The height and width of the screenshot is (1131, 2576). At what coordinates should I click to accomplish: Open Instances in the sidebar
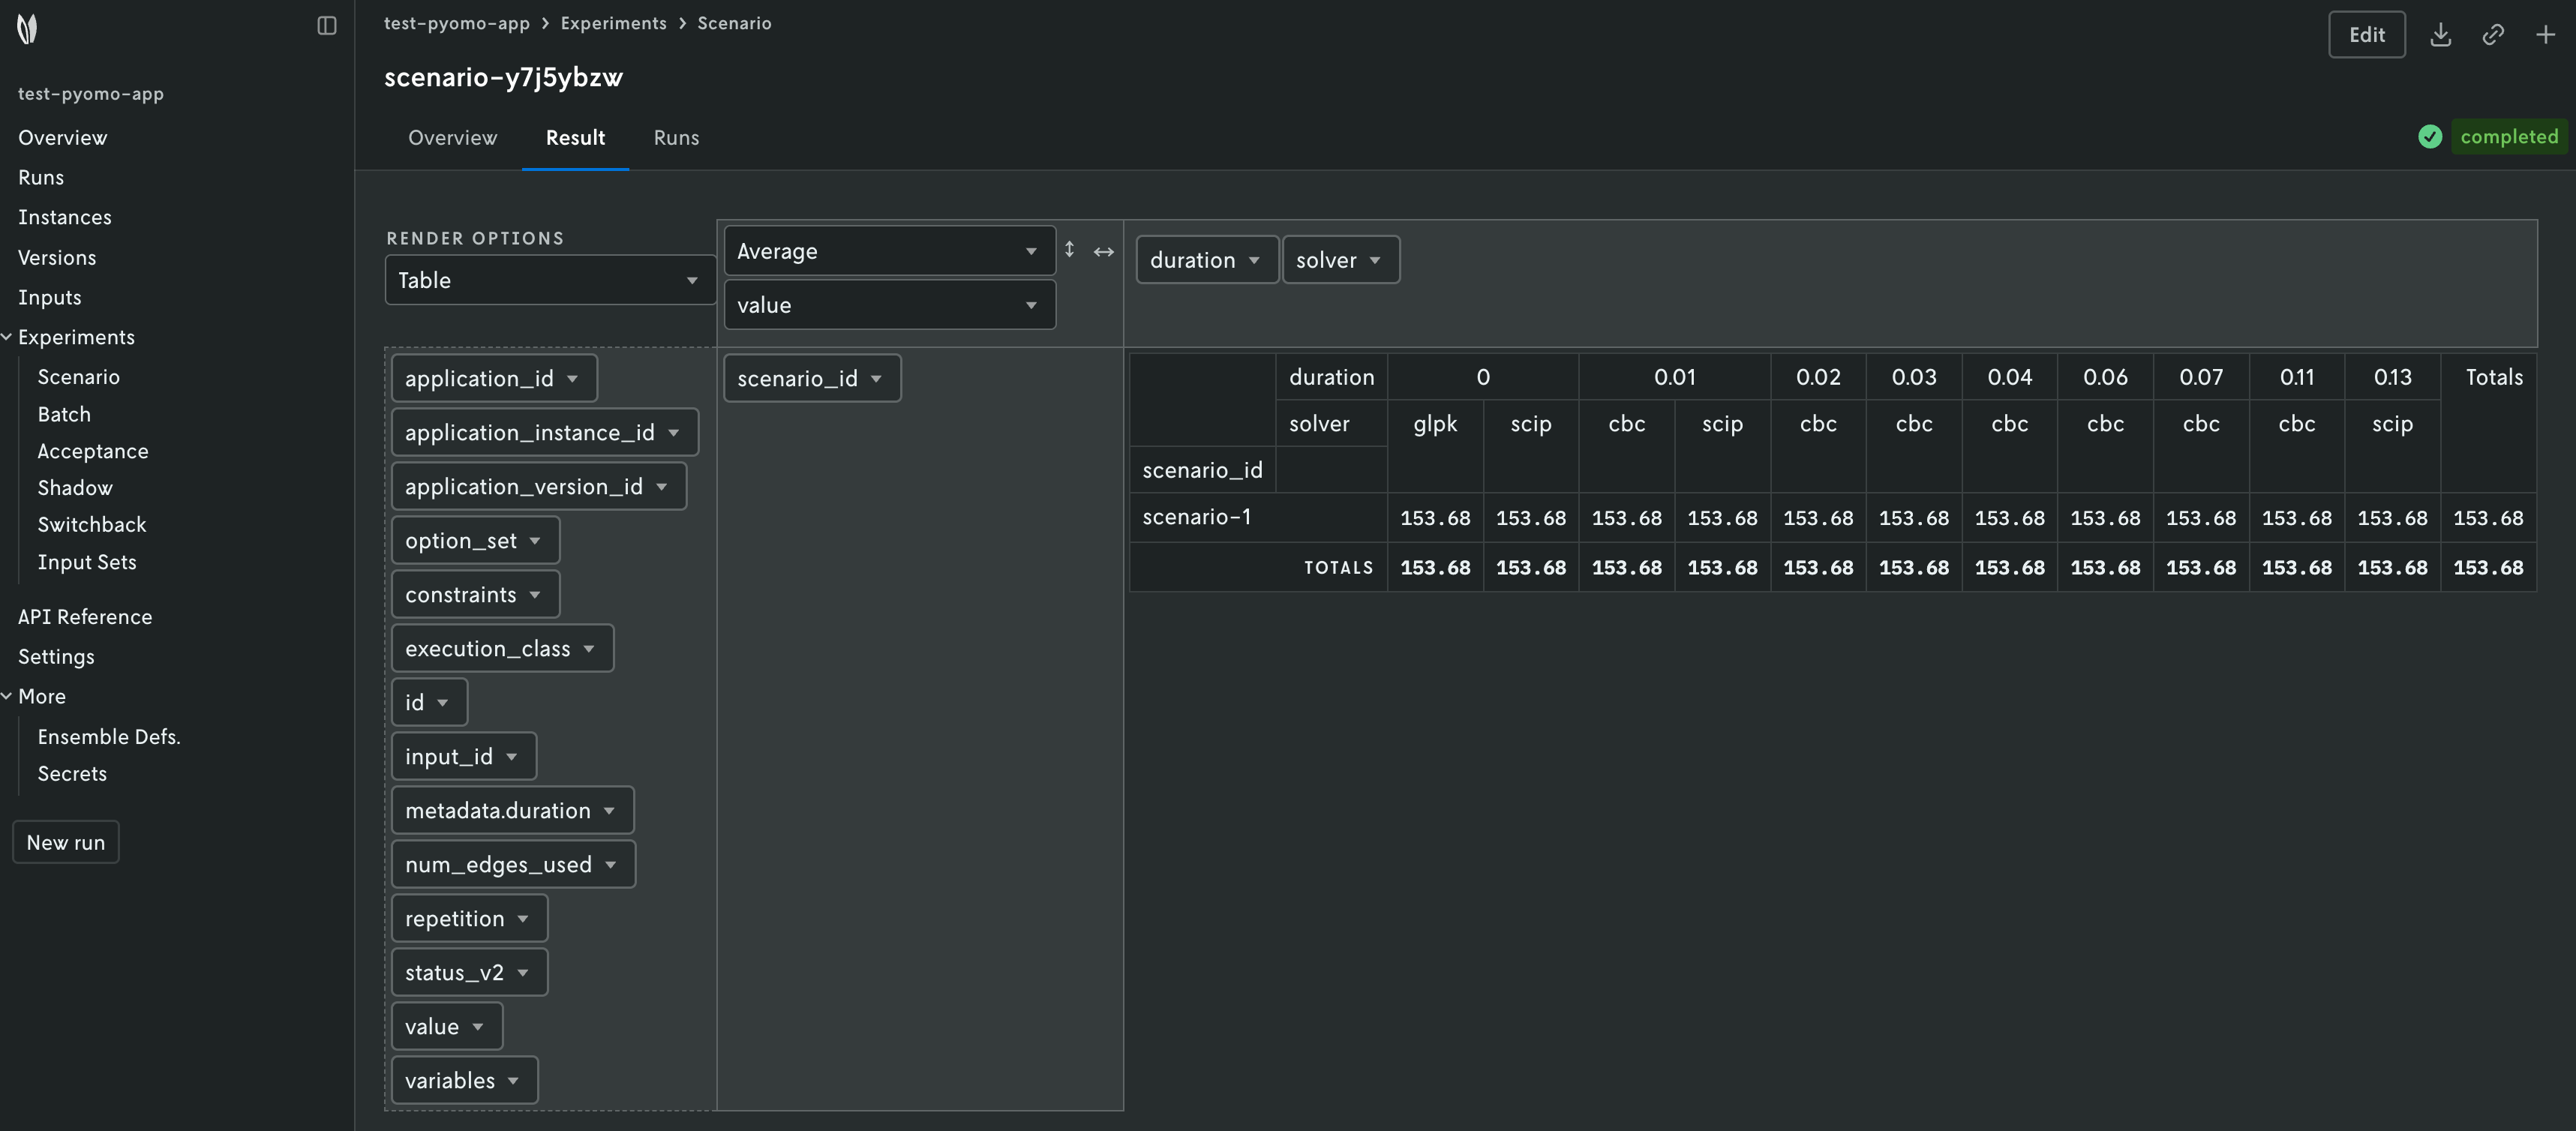[65, 218]
